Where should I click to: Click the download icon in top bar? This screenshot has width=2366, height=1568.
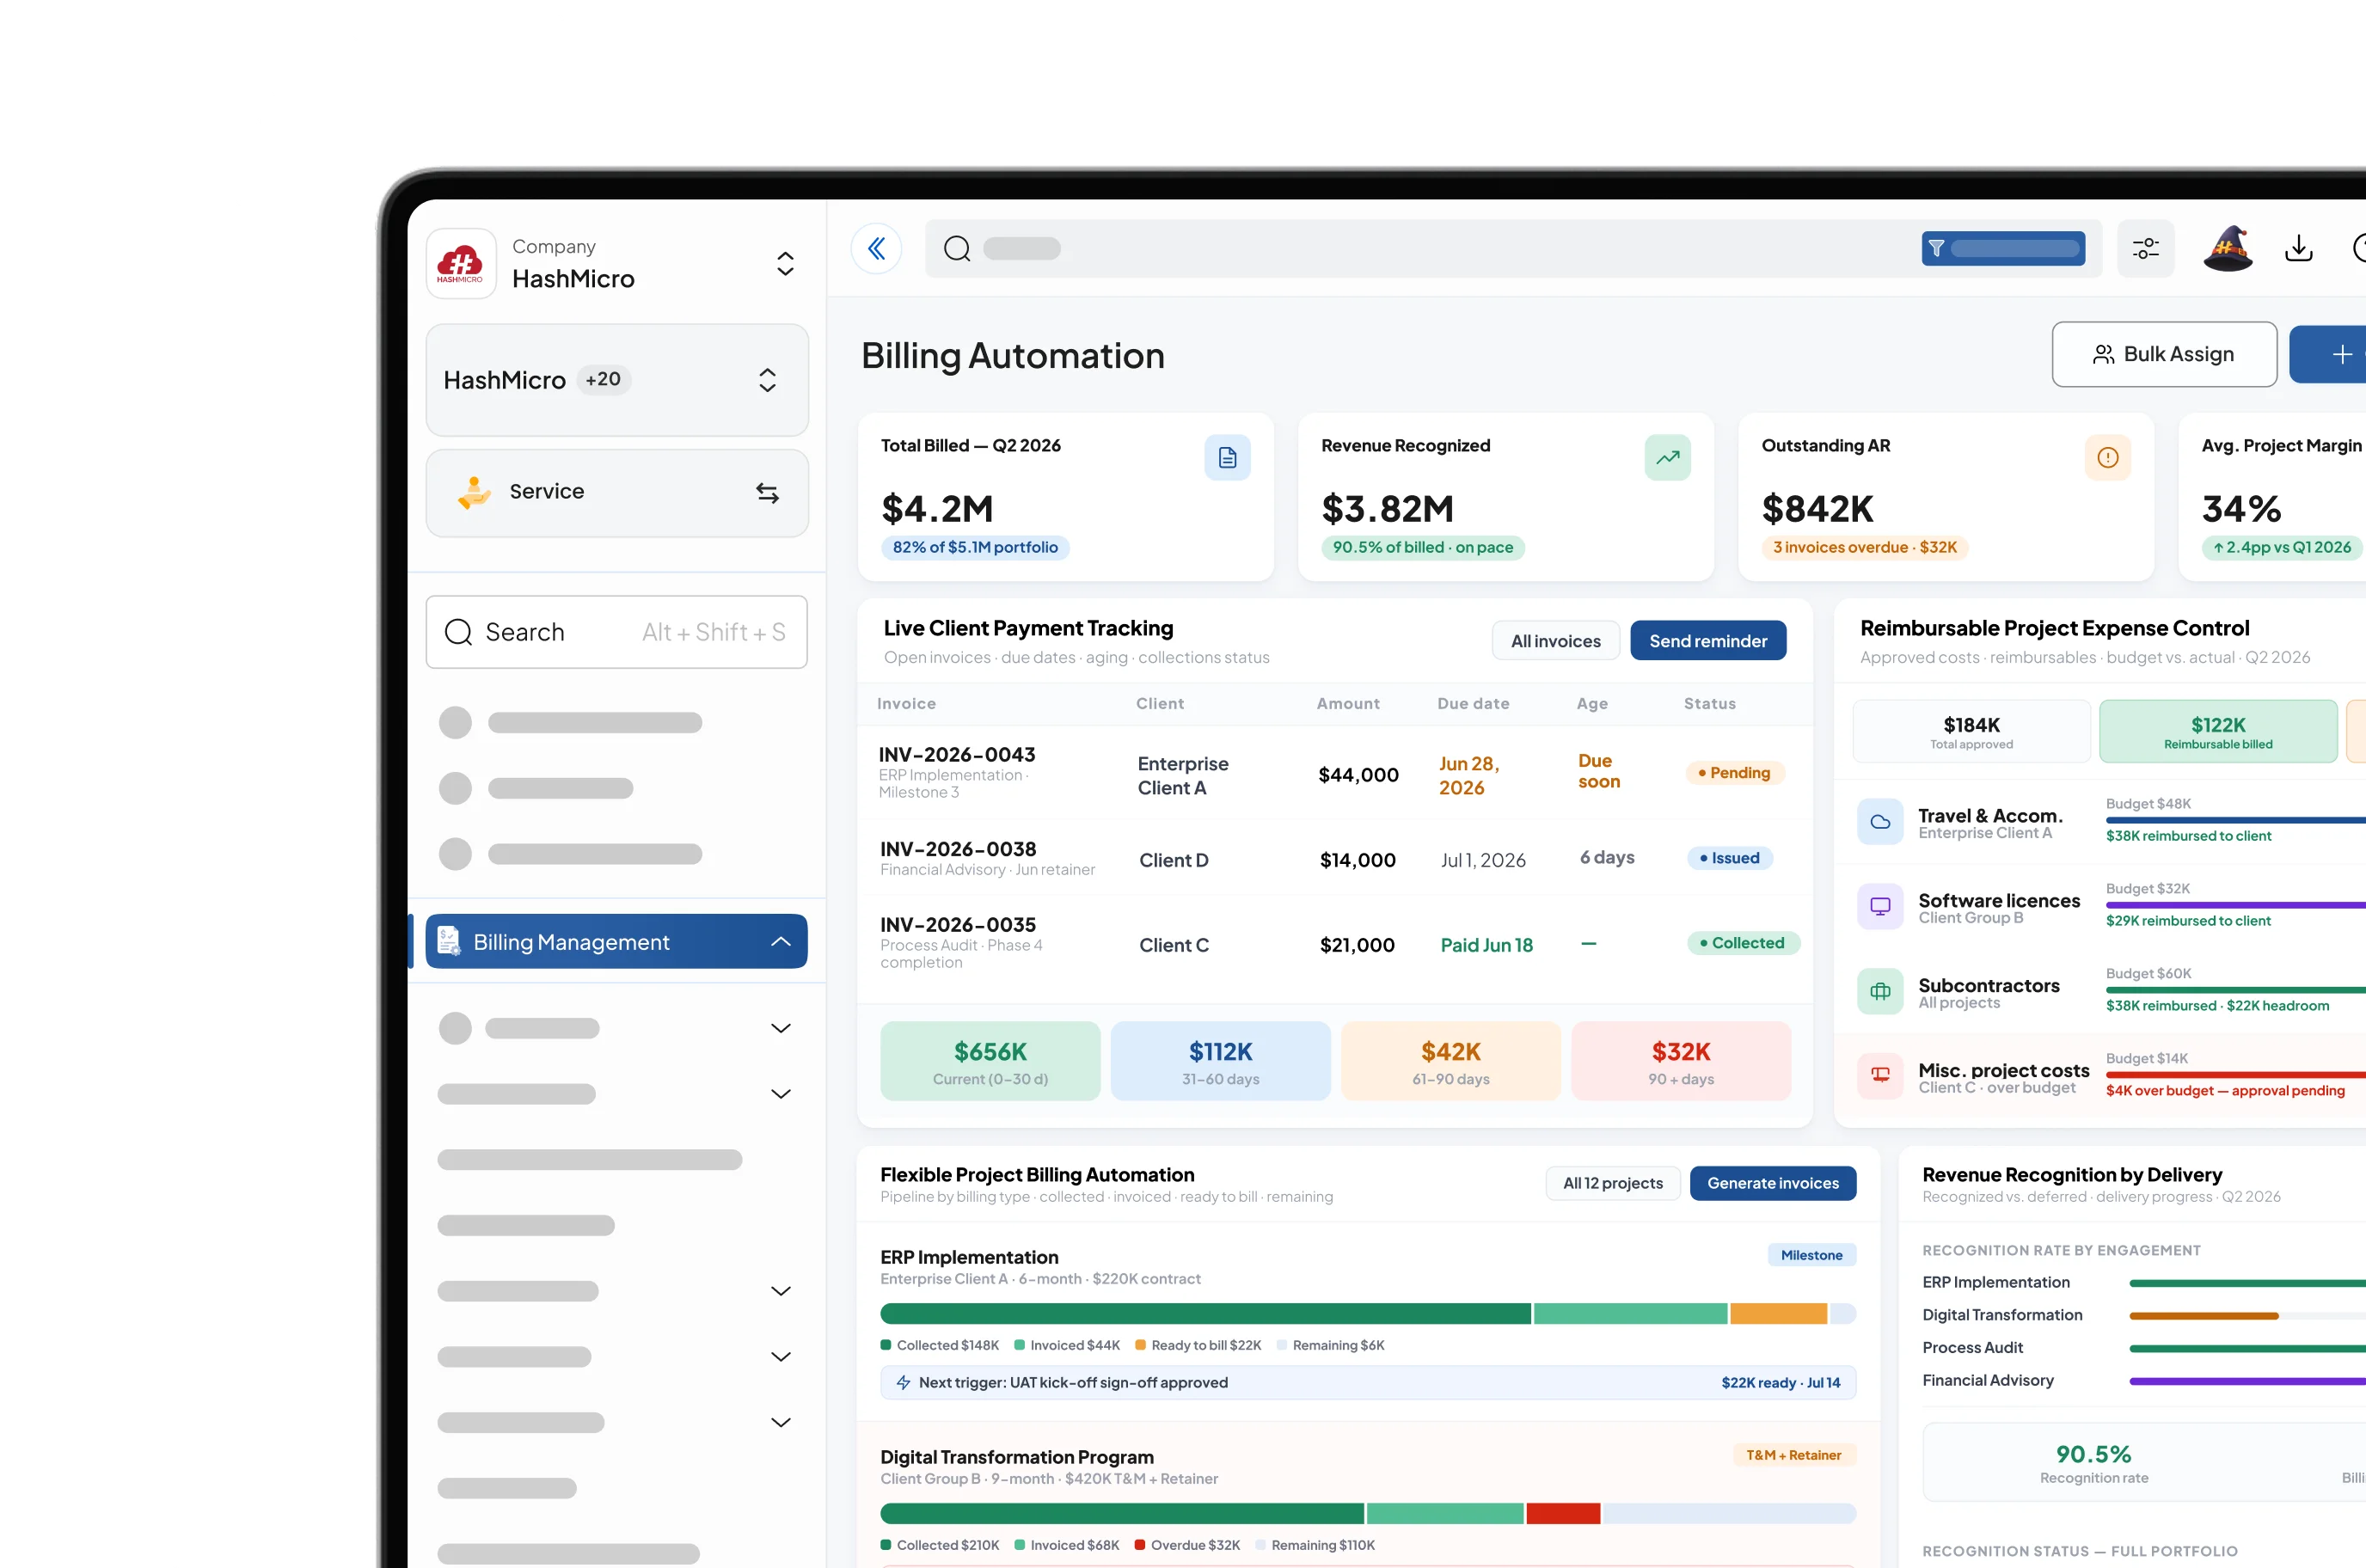[x=2298, y=248]
